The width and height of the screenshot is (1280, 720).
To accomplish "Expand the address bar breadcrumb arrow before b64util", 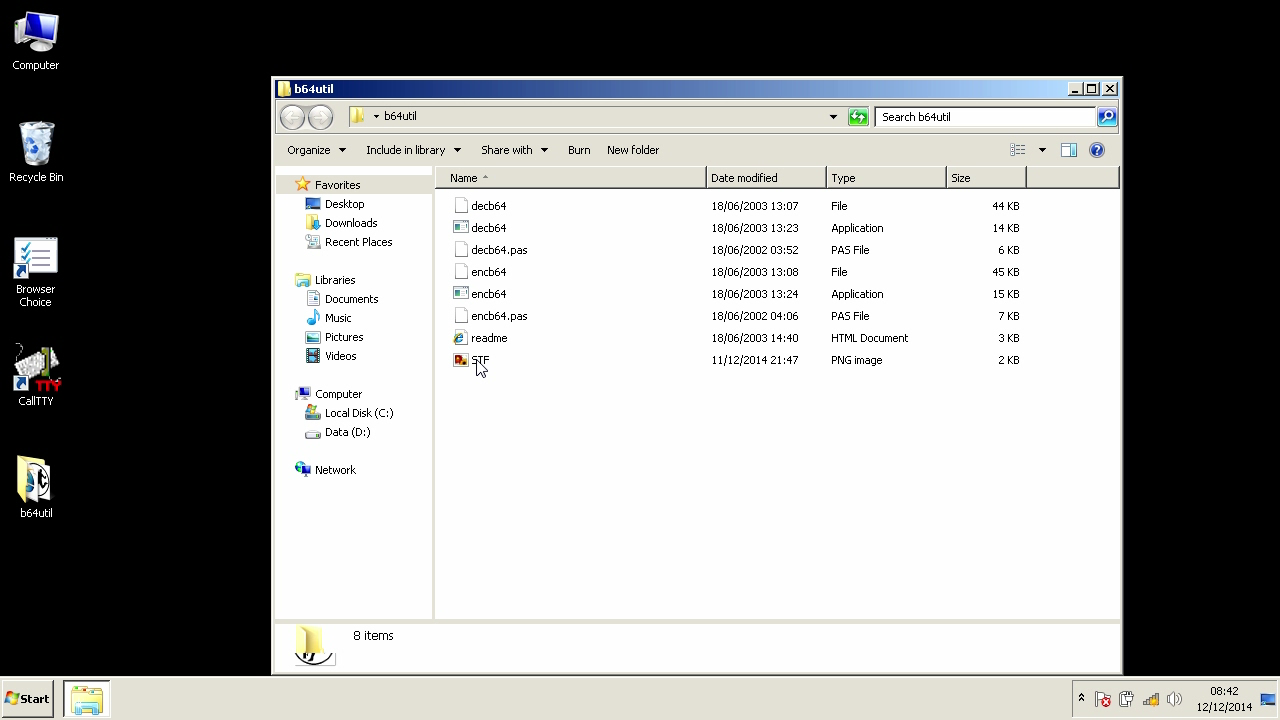I will (x=376, y=117).
